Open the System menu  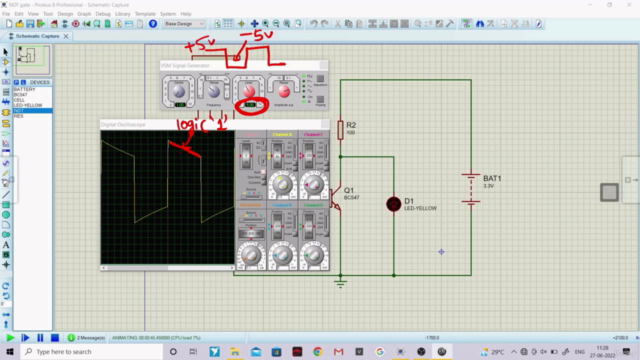pyautogui.click(x=168, y=14)
